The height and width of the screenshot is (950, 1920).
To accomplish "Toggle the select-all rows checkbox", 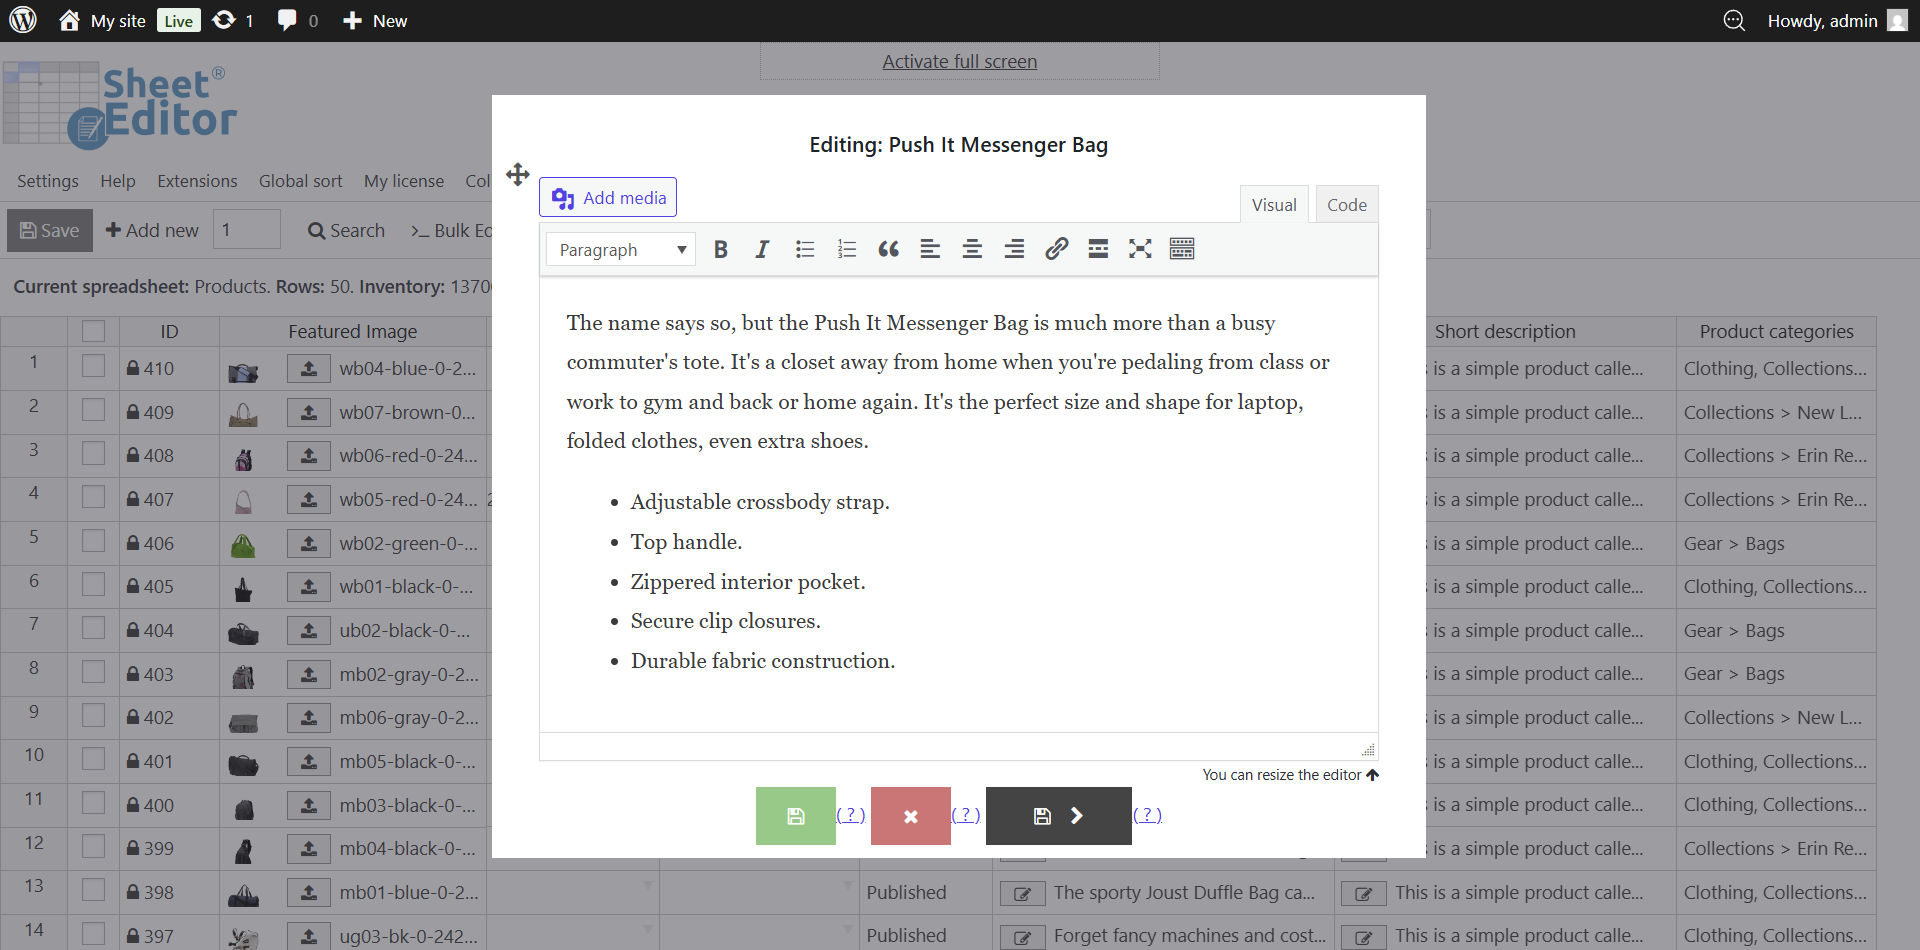I will click(x=93, y=331).
